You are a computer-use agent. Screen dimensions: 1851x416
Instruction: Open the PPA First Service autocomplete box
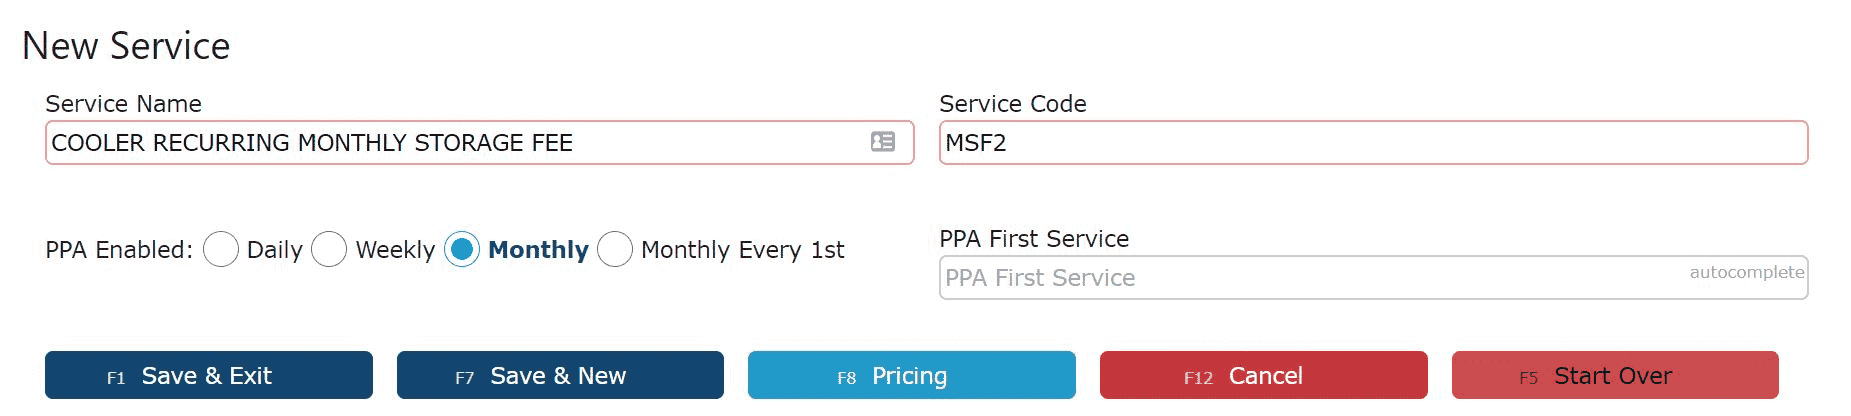tap(1373, 278)
